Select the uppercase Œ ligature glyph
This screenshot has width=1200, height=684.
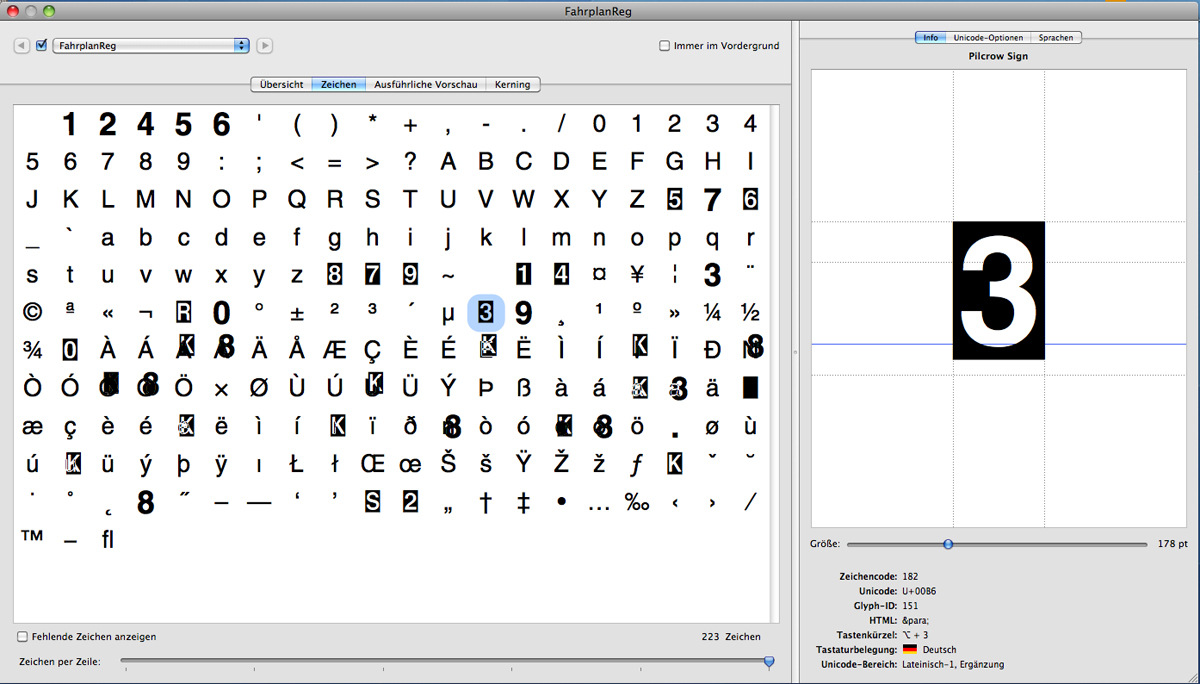(372, 464)
